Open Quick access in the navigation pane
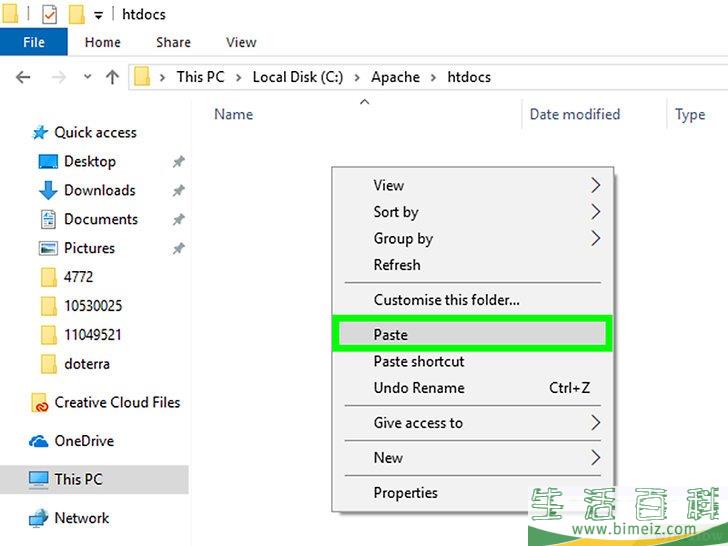The image size is (728, 546). coord(95,133)
